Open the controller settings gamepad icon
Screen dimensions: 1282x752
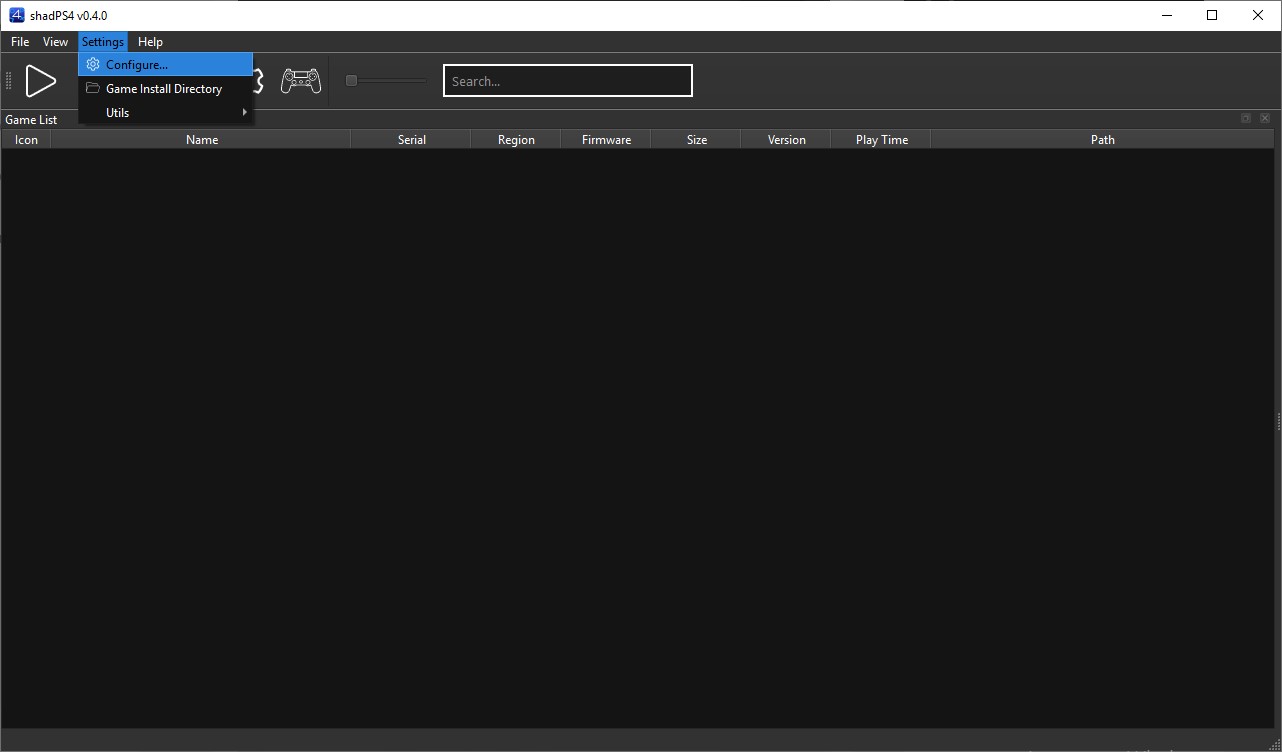click(x=300, y=81)
